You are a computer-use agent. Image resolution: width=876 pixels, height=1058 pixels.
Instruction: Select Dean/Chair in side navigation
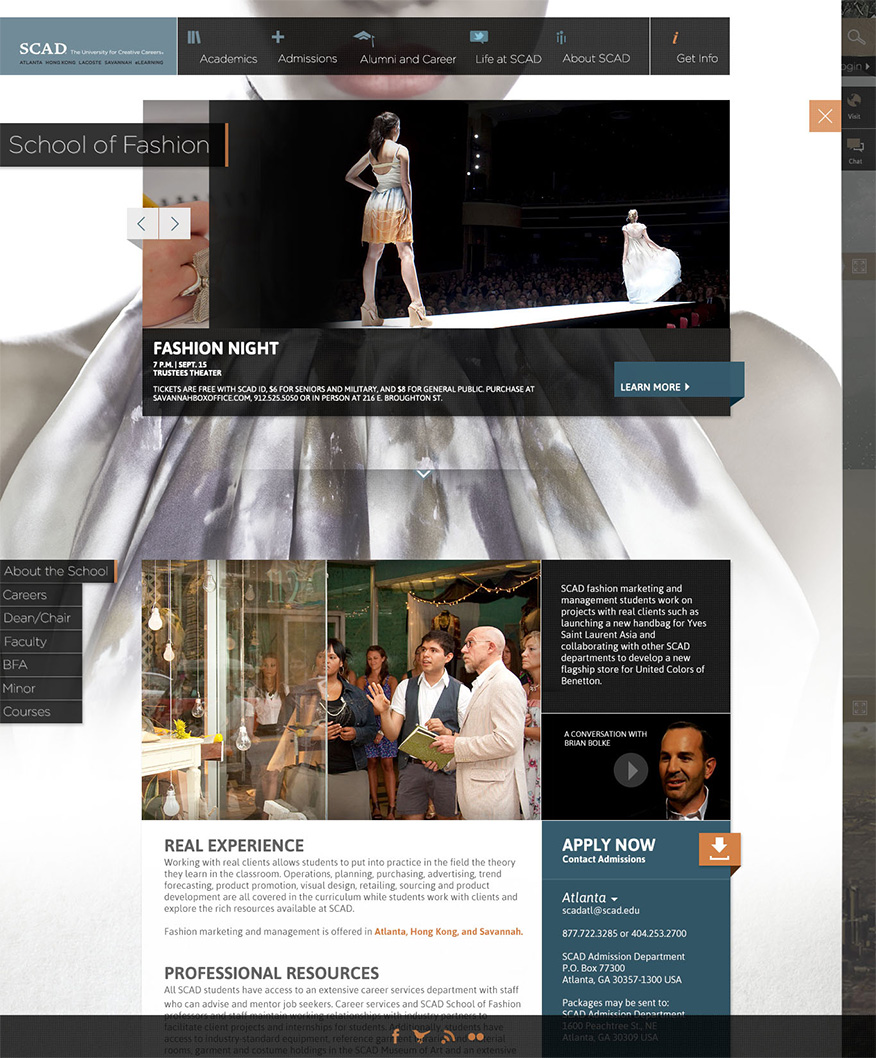[40, 618]
